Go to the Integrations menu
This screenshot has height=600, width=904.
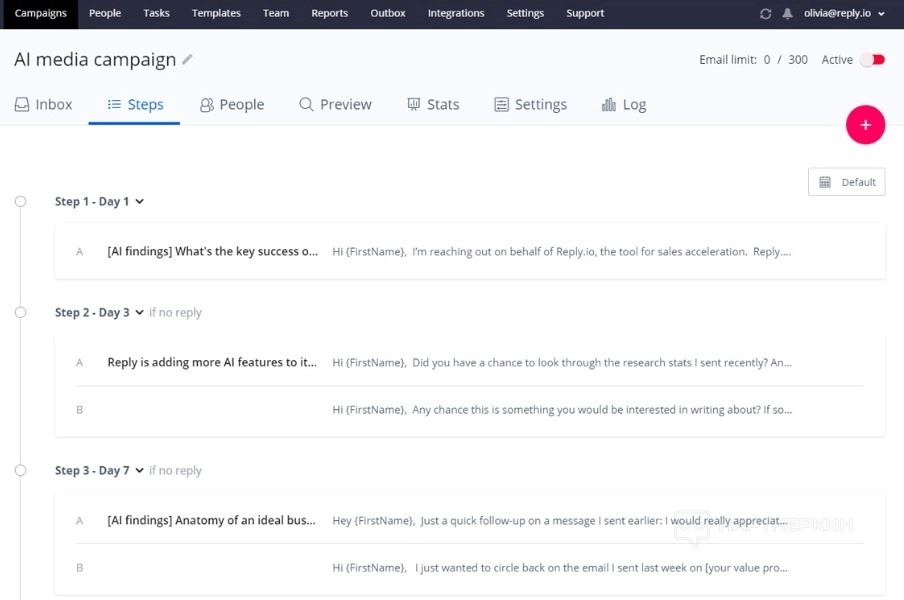[455, 14]
